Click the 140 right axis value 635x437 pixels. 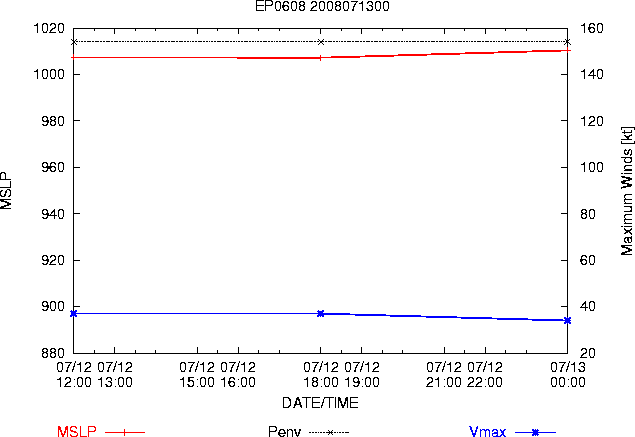click(592, 75)
